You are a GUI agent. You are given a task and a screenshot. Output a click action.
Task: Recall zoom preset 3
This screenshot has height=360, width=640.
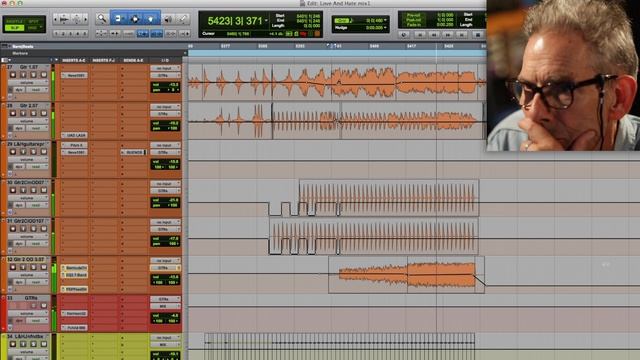pyautogui.click(x=71, y=33)
